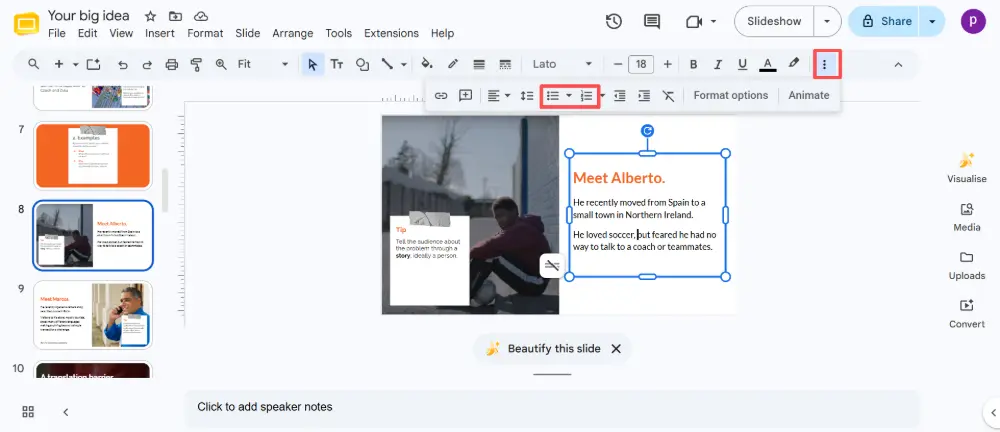
Task: Open the Slideshow options dropdown arrow
Action: 827,21
